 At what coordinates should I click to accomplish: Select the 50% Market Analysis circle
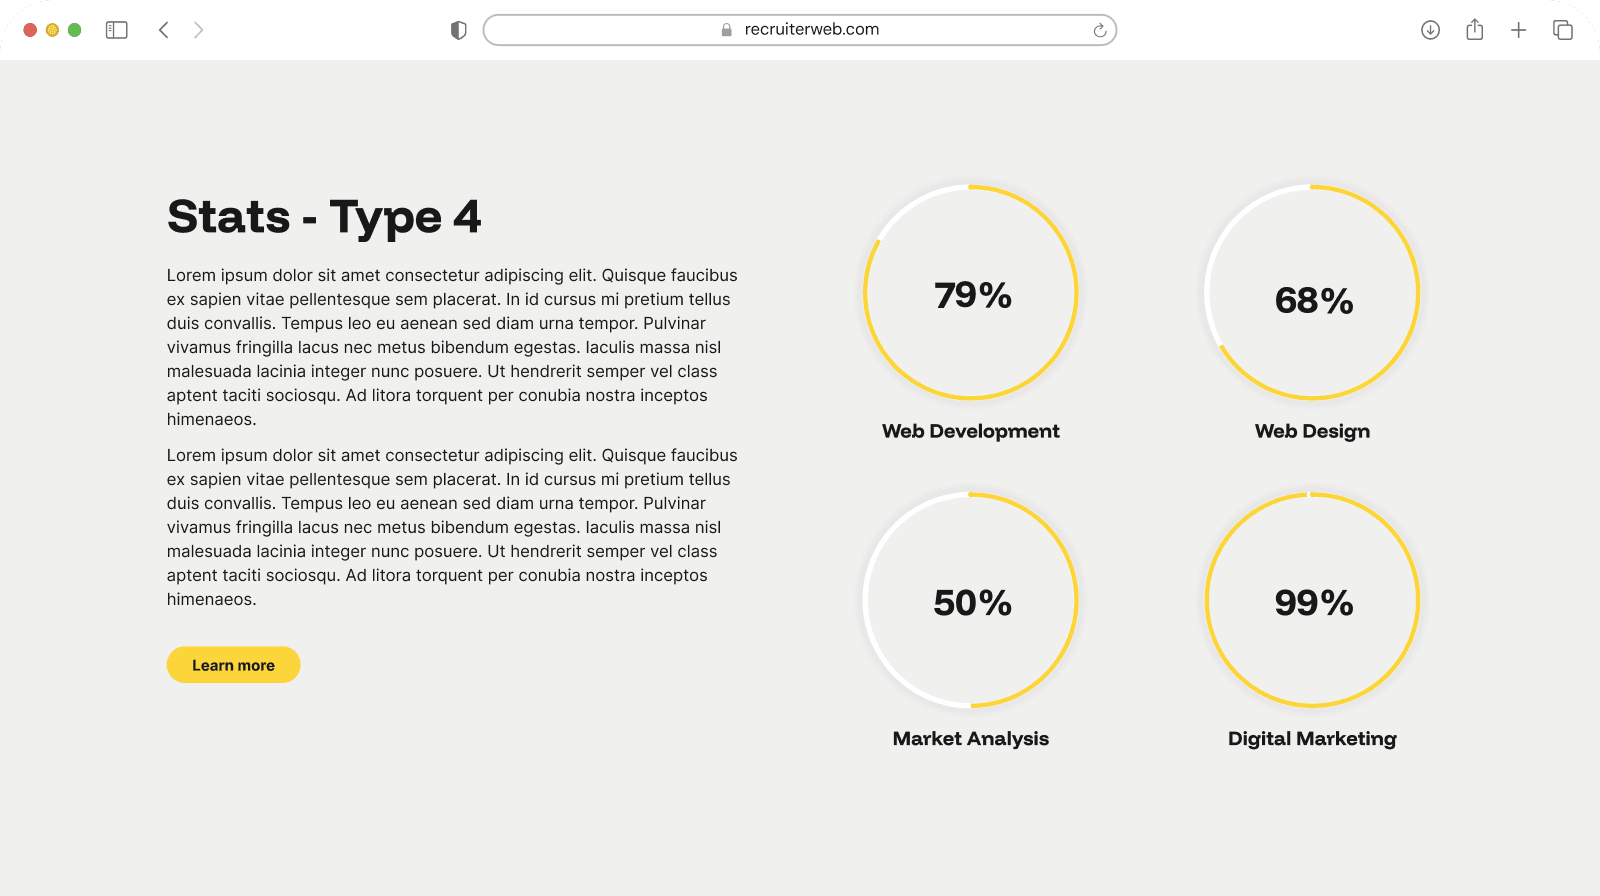pos(970,600)
